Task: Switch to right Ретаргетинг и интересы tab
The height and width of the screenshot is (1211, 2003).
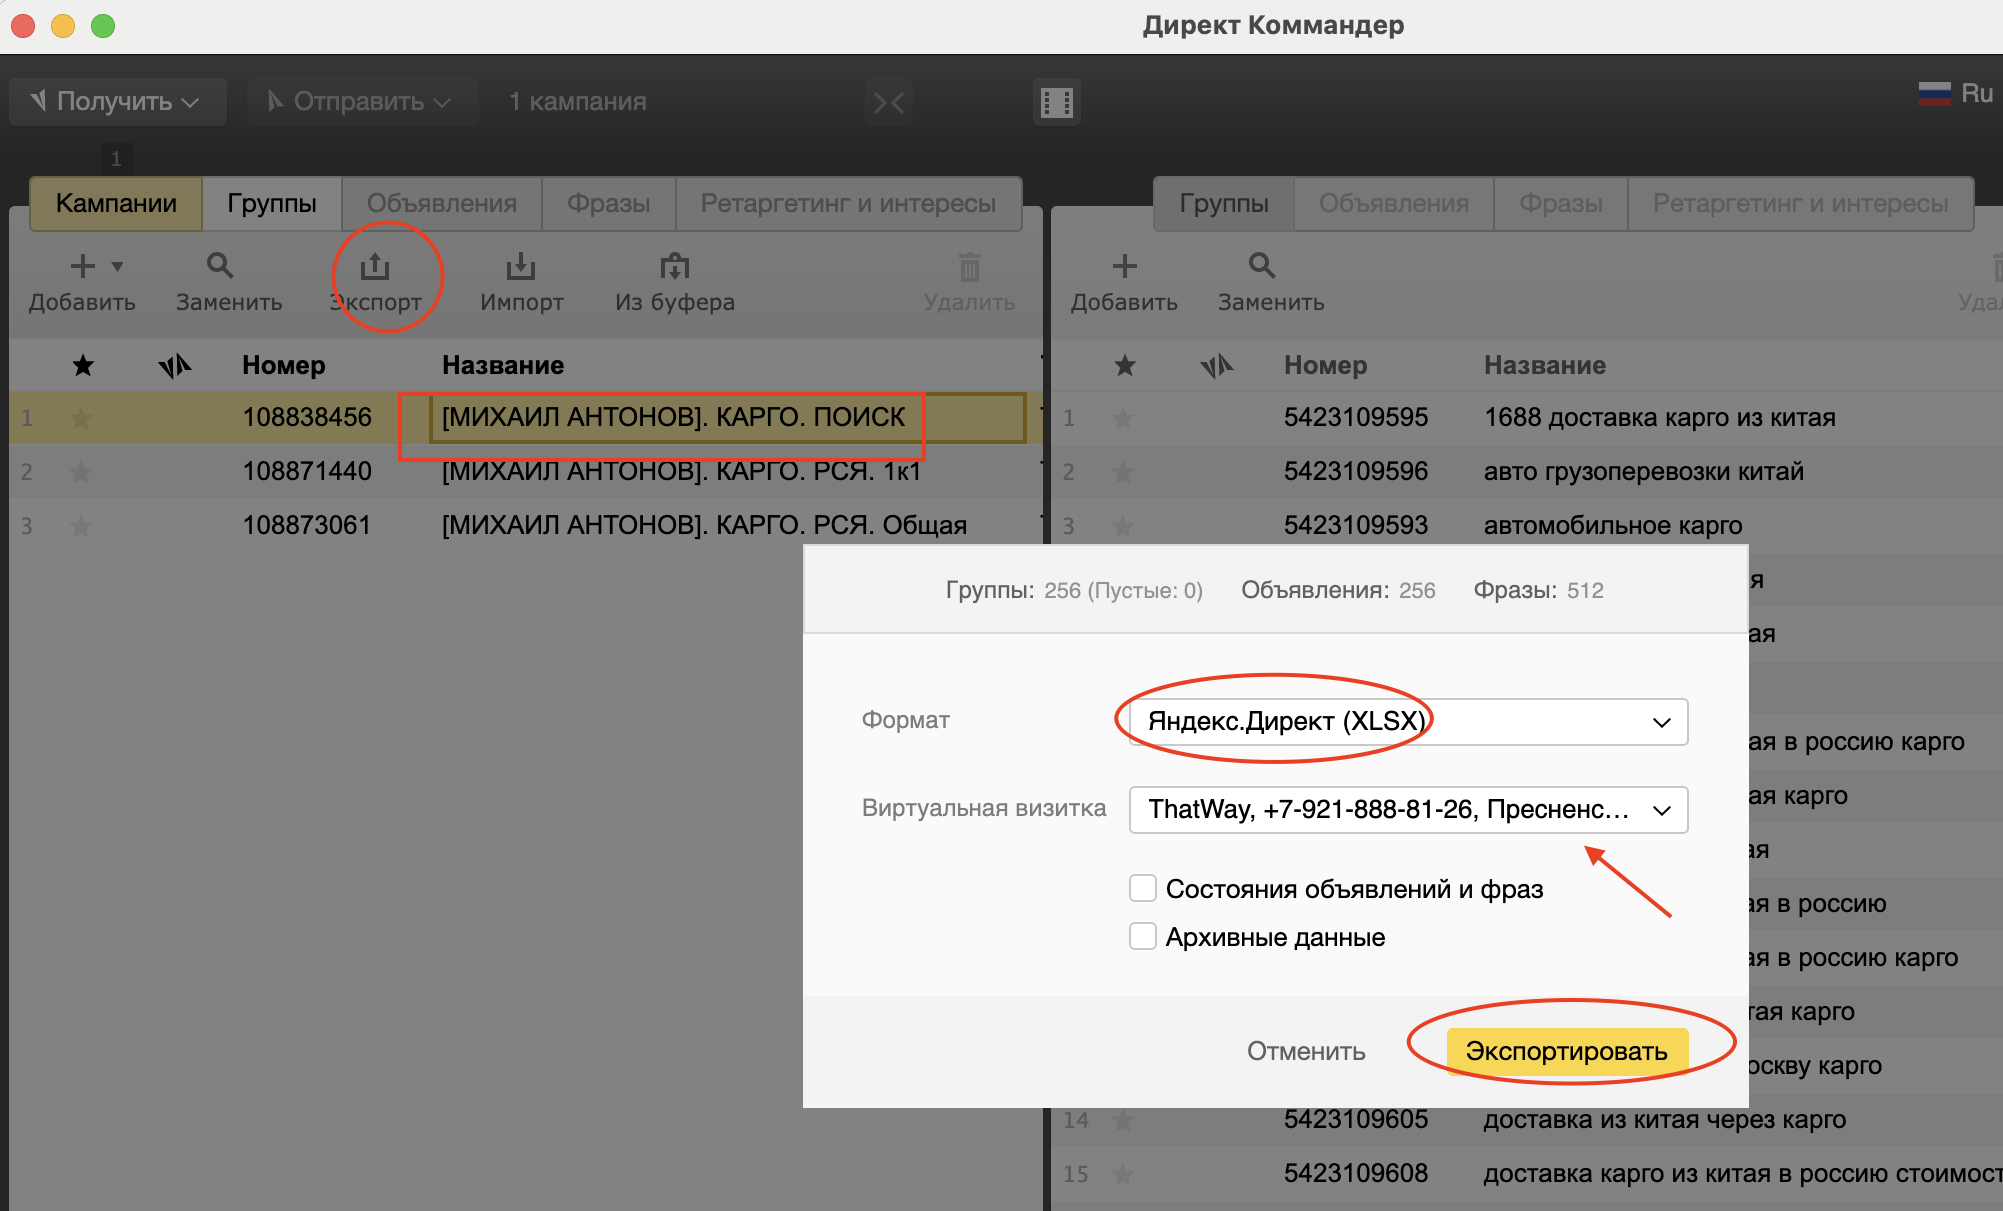Action: click(x=1801, y=204)
